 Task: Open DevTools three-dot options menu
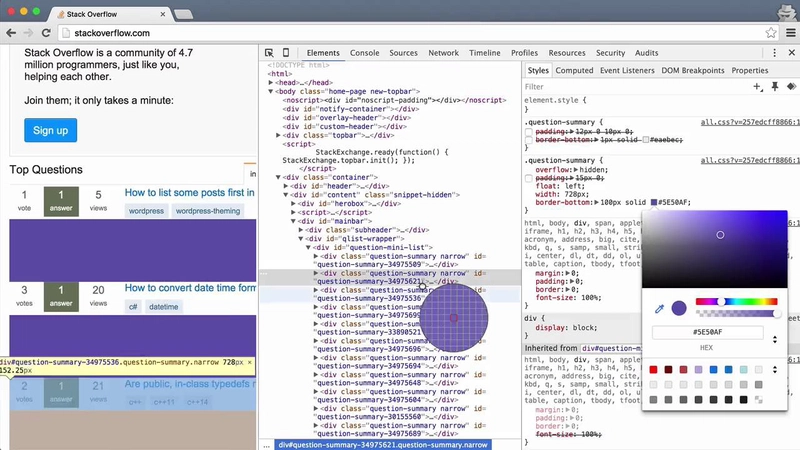[774, 53]
